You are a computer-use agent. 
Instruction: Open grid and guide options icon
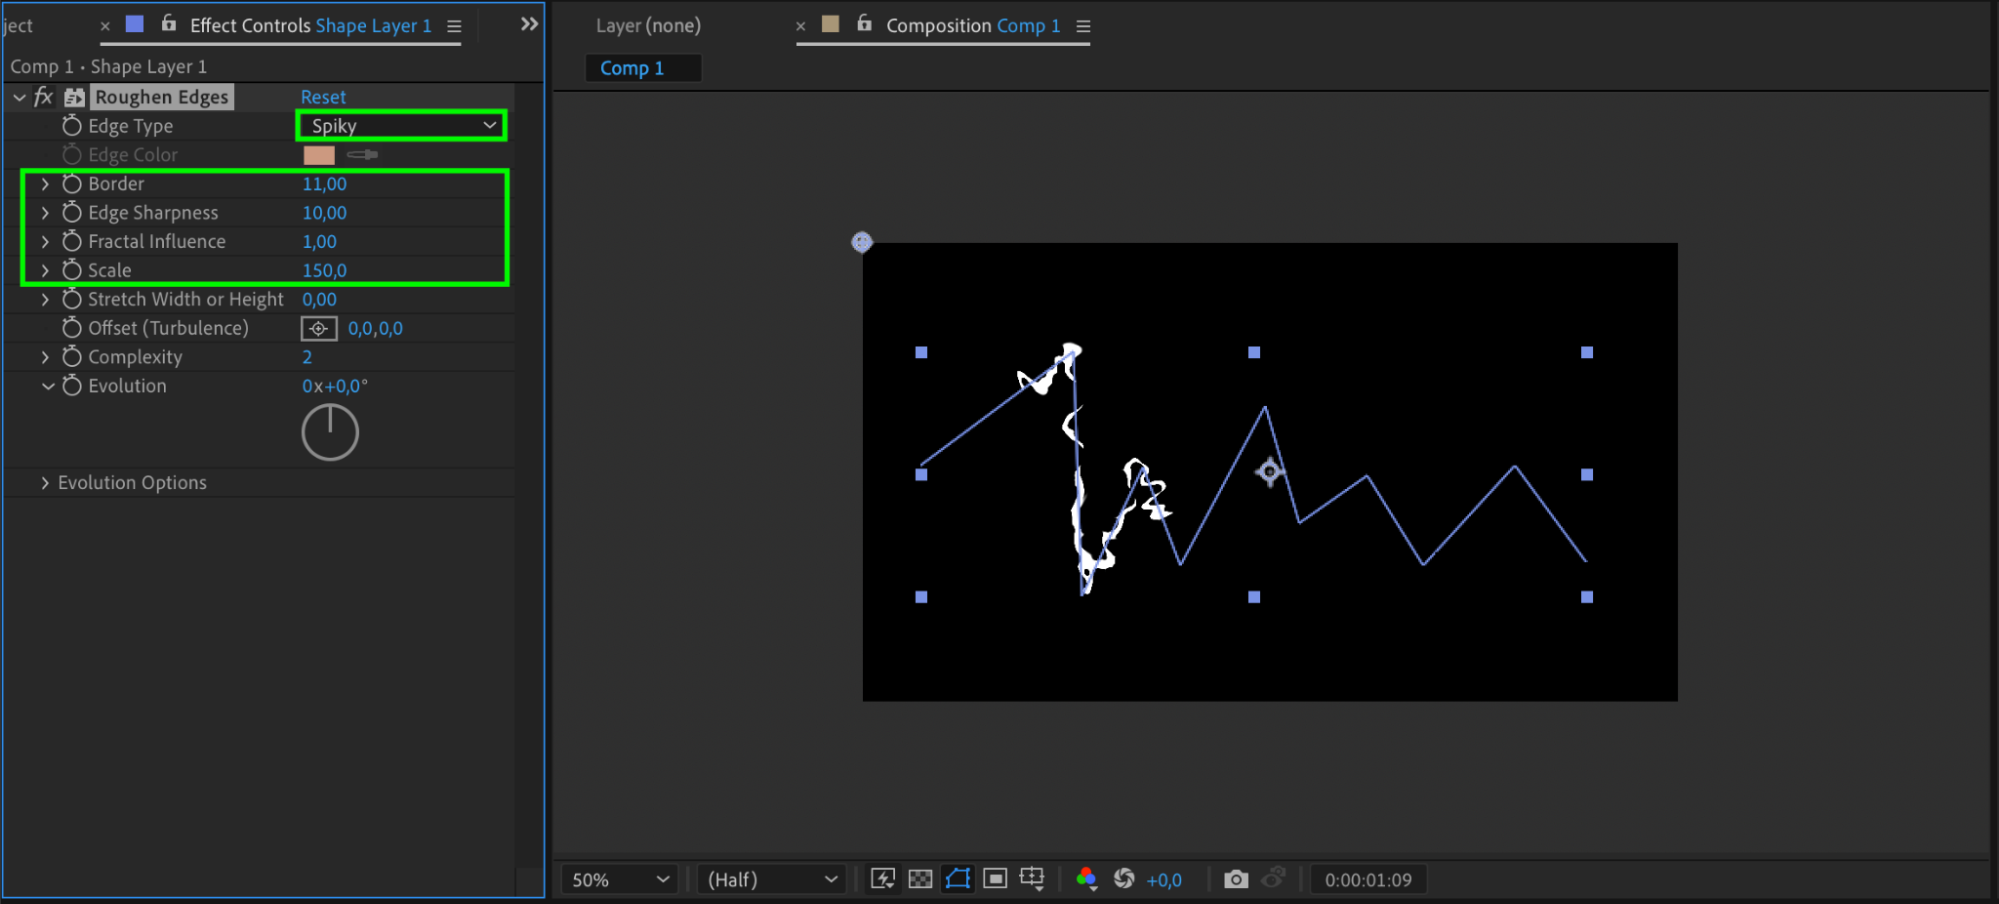pyautogui.click(x=1032, y=879)
